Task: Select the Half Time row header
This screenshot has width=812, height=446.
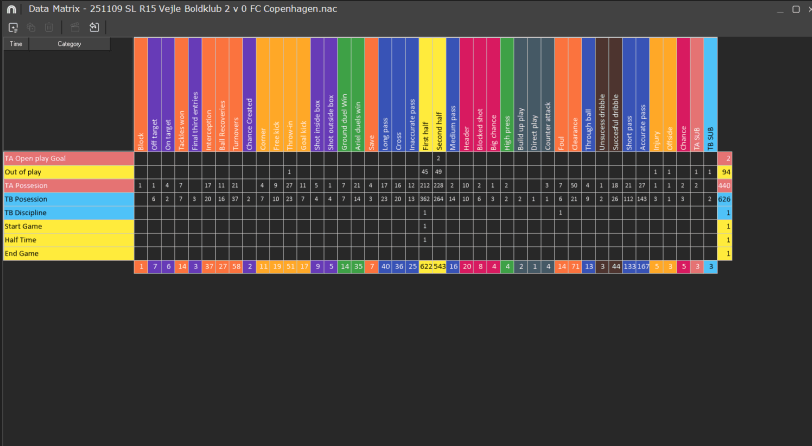Action: point(69,240)
